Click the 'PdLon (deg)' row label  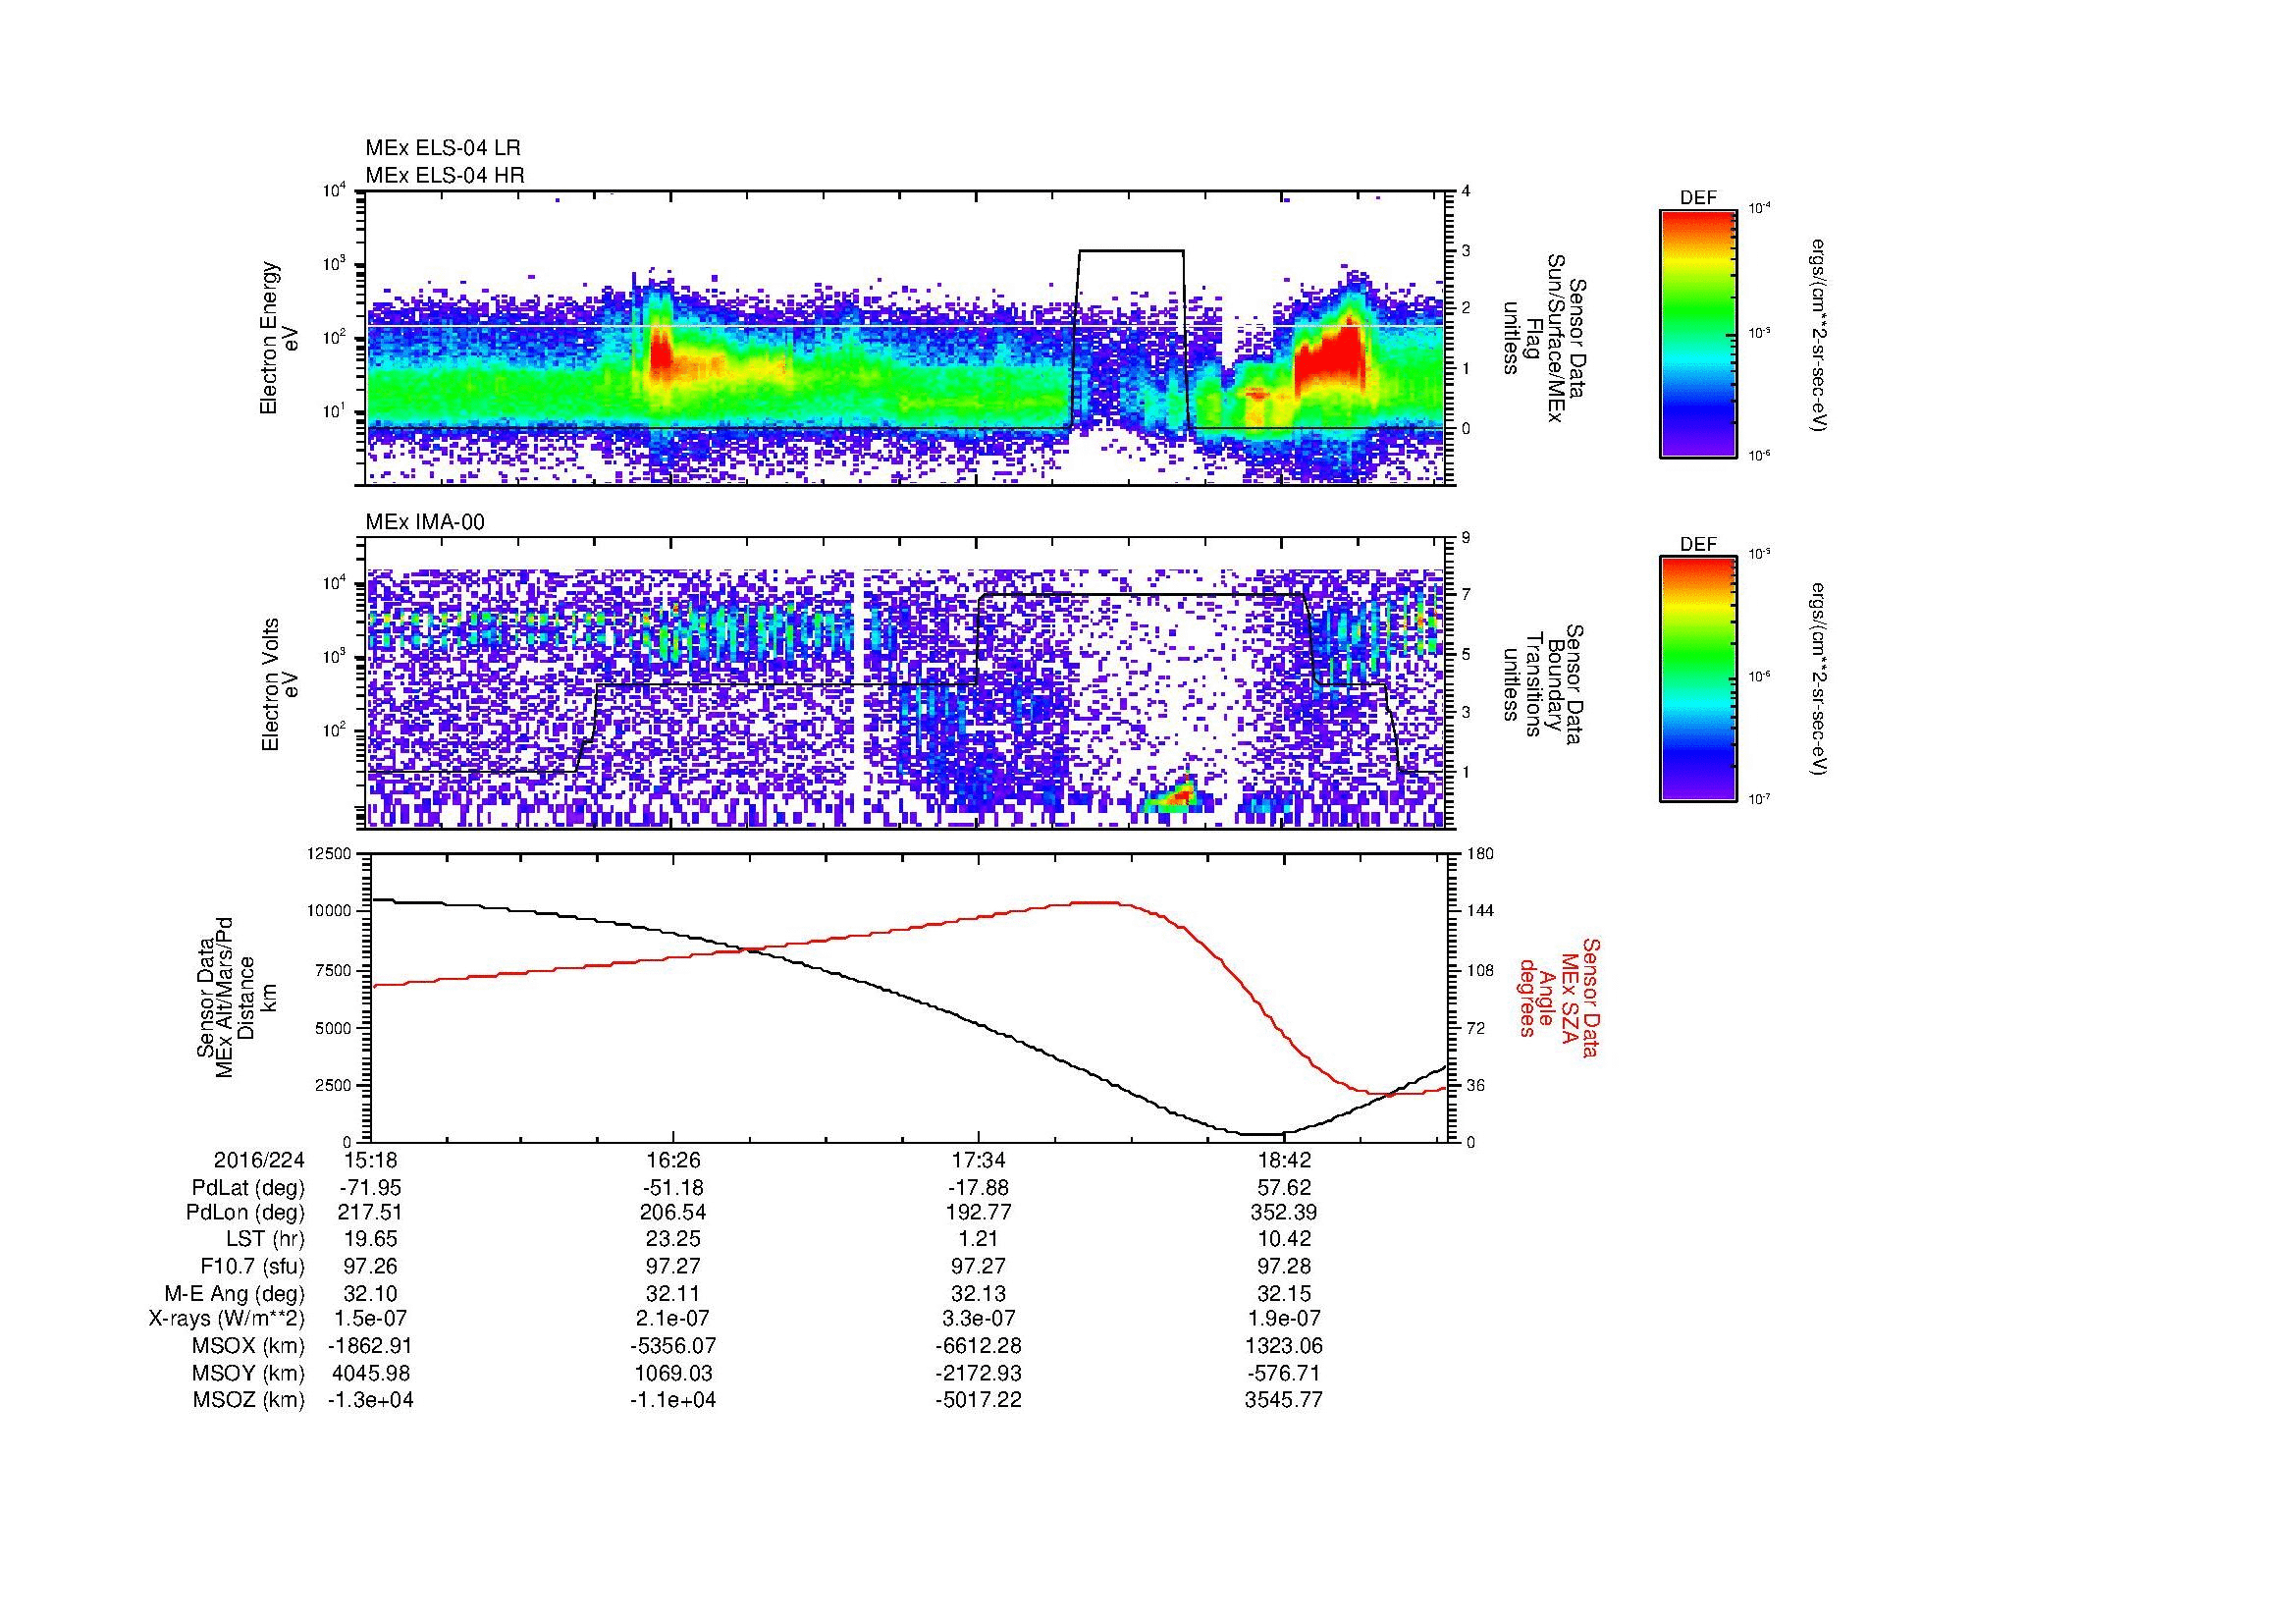[x=245, y=1213]
